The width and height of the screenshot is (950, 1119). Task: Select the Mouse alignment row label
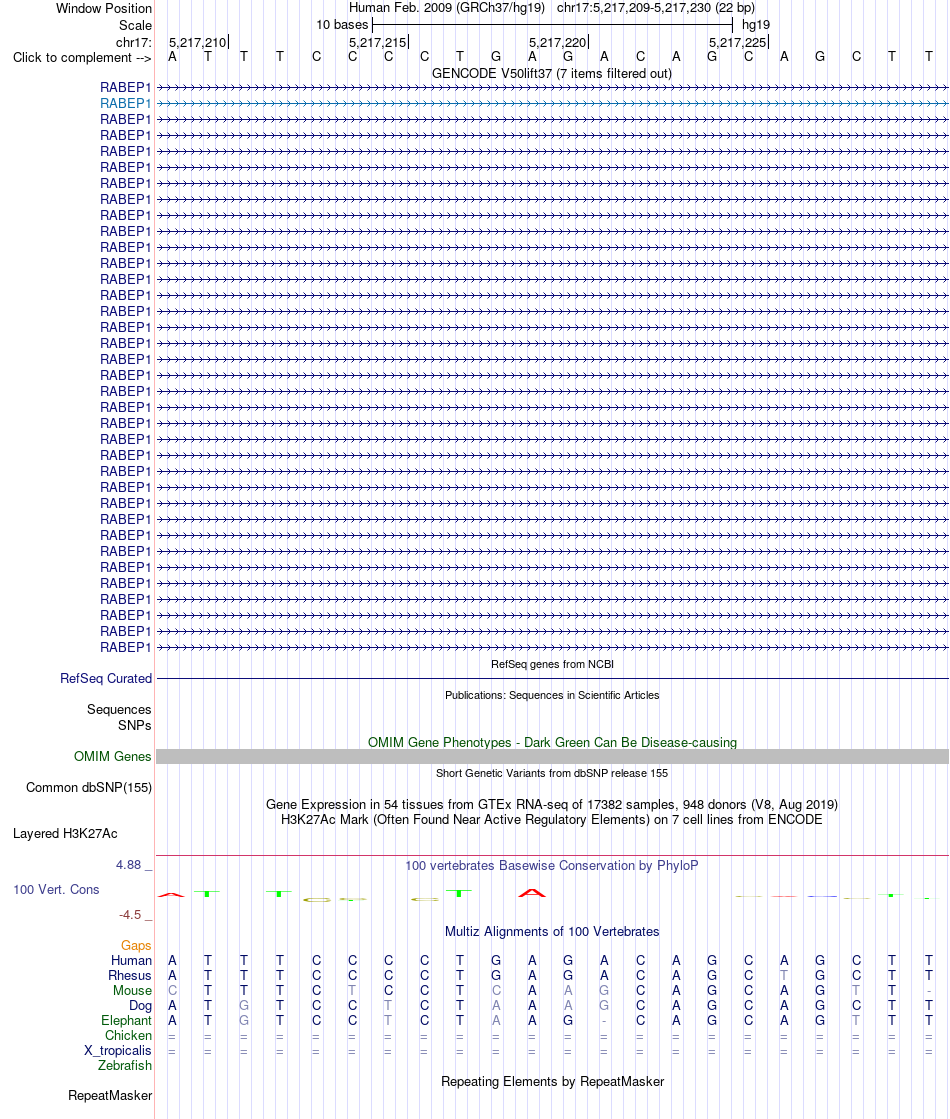[132, 991]
